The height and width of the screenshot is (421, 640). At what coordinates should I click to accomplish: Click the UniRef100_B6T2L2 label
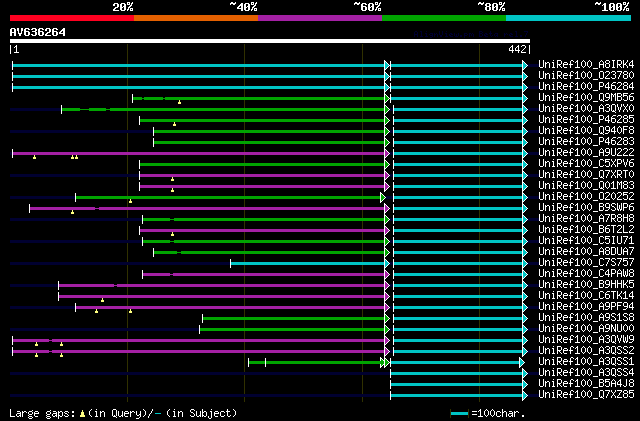tap(586, 230)
